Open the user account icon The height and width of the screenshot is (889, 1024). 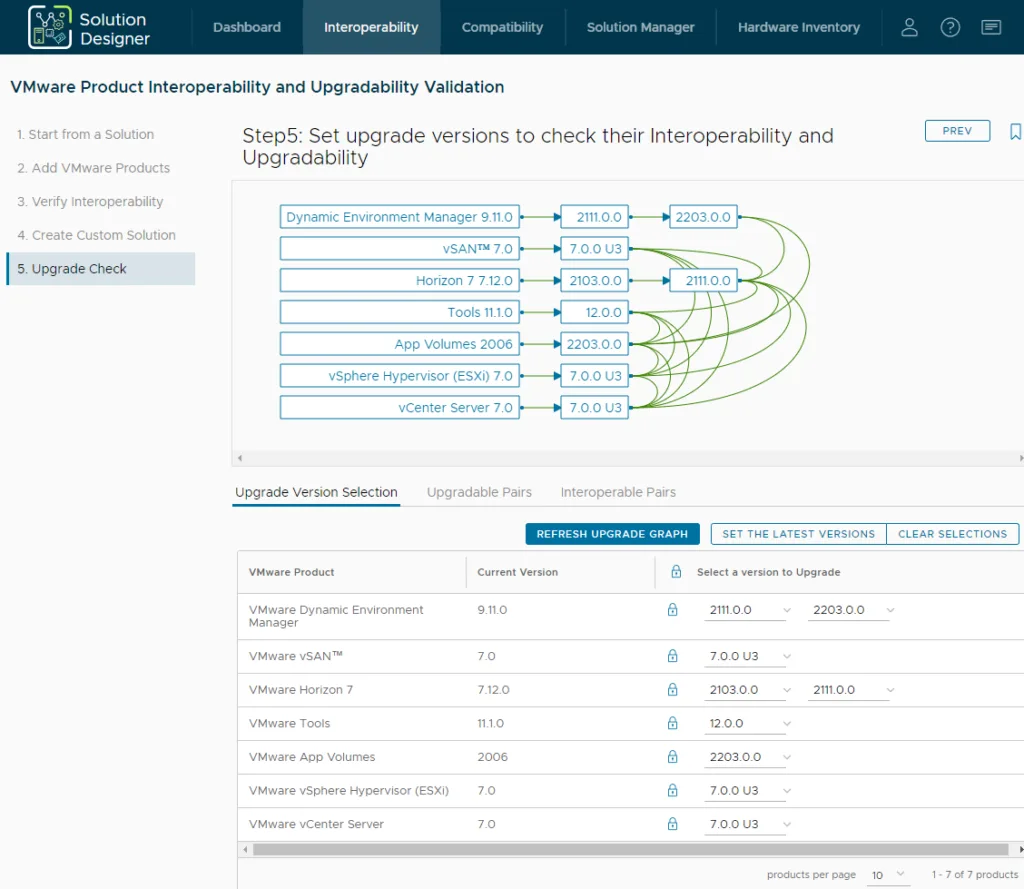tap(909, 27)
